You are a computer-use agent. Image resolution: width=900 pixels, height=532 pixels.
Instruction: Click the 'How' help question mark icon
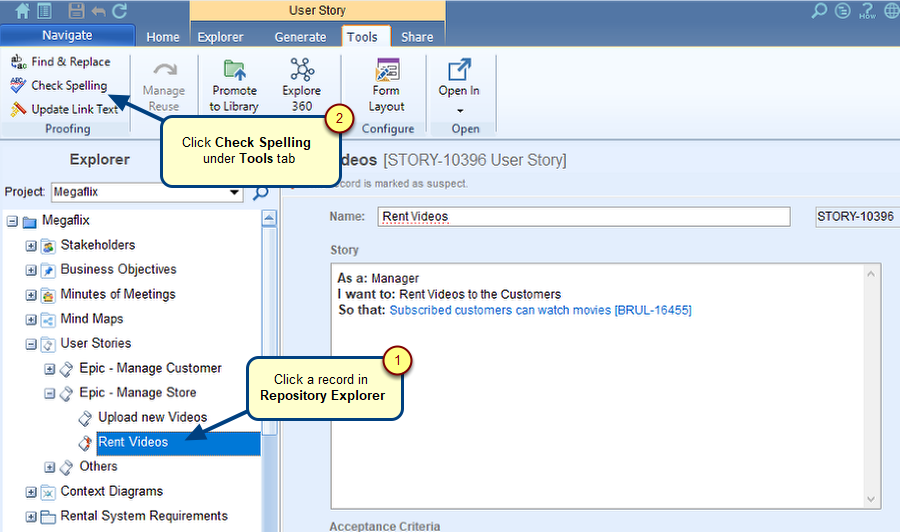click(867, 10)
